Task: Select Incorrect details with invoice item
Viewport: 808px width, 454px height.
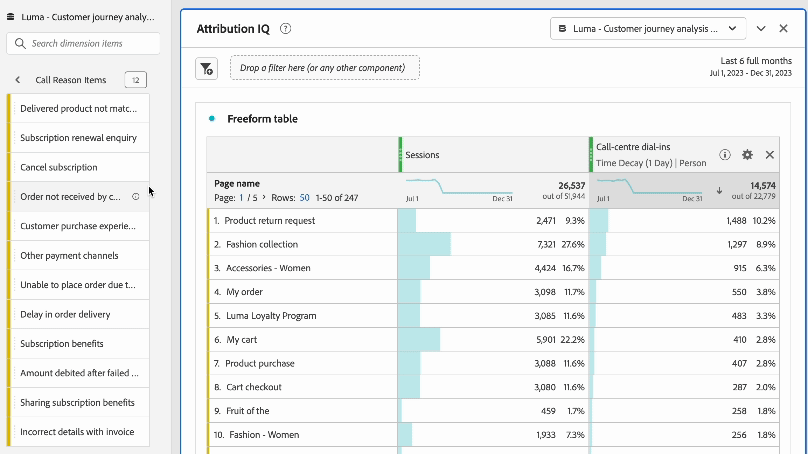Action: [x=78, y=432]
